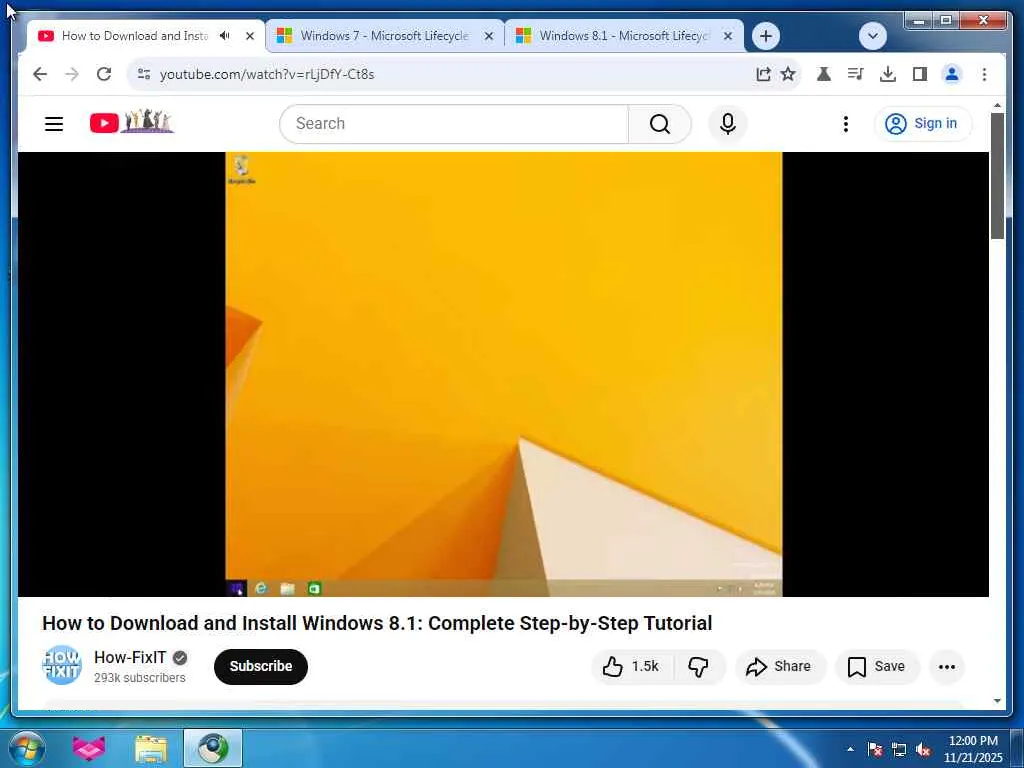Screen dimensions: 1024x768
Task: Click the page vertical scrollbar thumb
Action: coord(997,176)
